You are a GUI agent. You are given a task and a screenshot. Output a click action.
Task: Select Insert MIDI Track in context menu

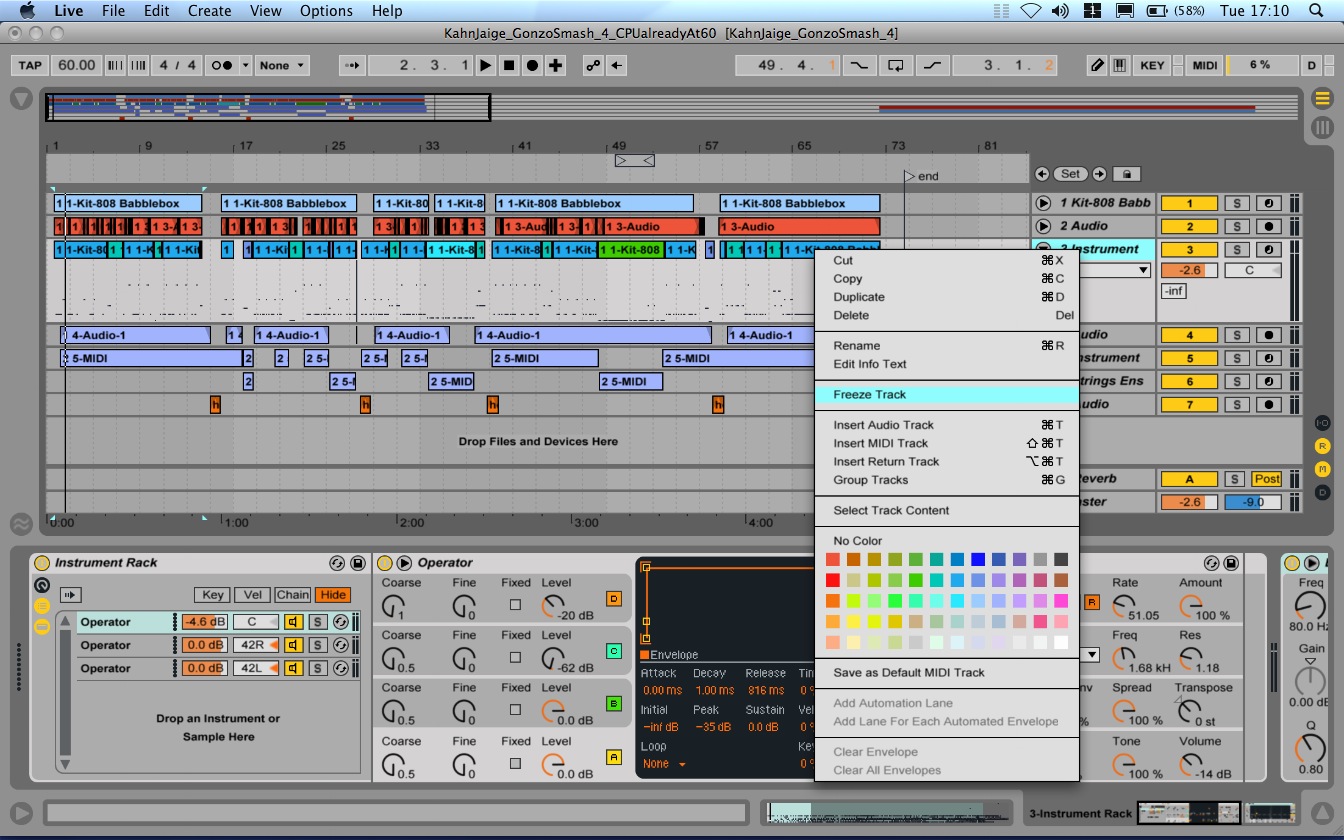pyautogui.click(x=881, y=443)
